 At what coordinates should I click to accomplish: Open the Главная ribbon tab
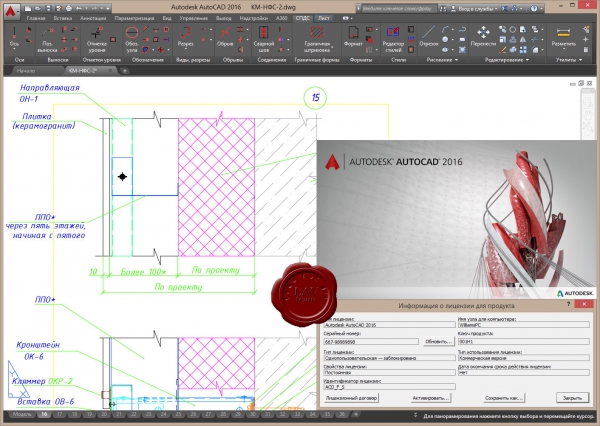pyautogui.click(x=36, y=18)
